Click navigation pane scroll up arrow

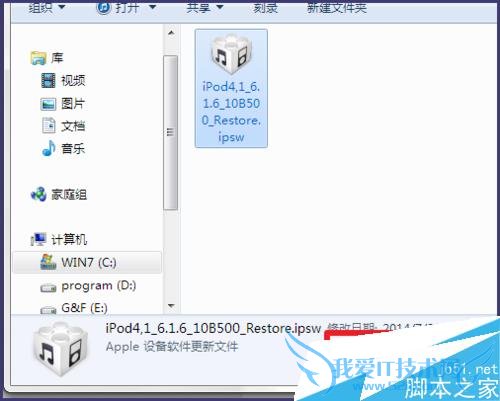(171, 33)
